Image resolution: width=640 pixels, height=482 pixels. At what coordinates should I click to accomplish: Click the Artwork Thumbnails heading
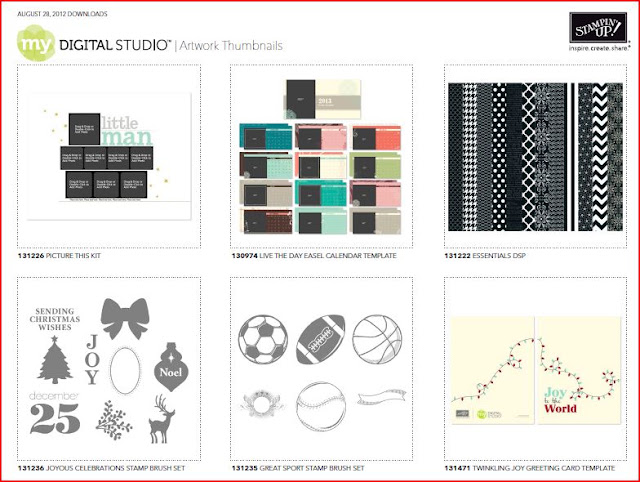[231, 45]
